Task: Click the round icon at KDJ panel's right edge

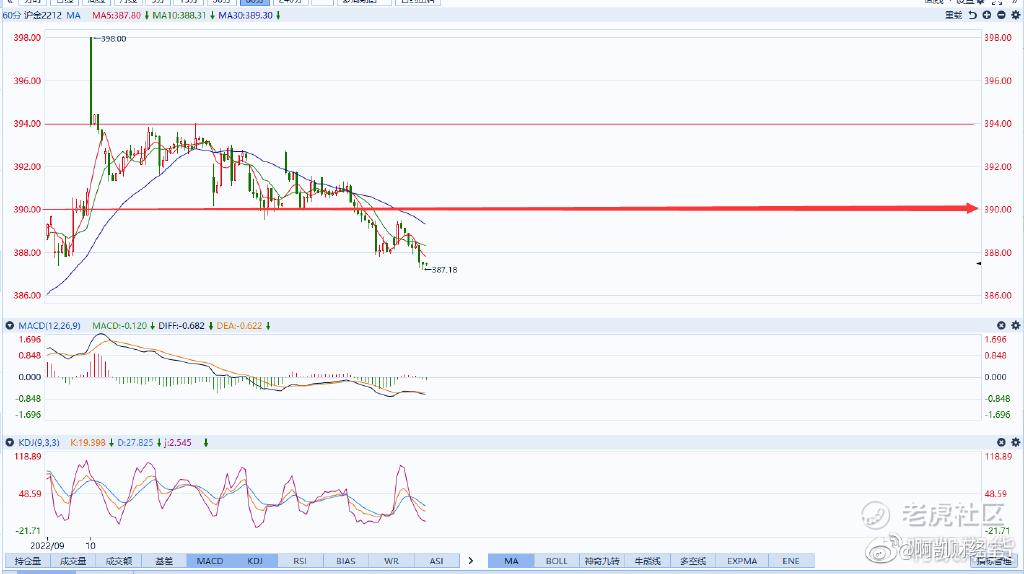Action: pos(1001,442)
